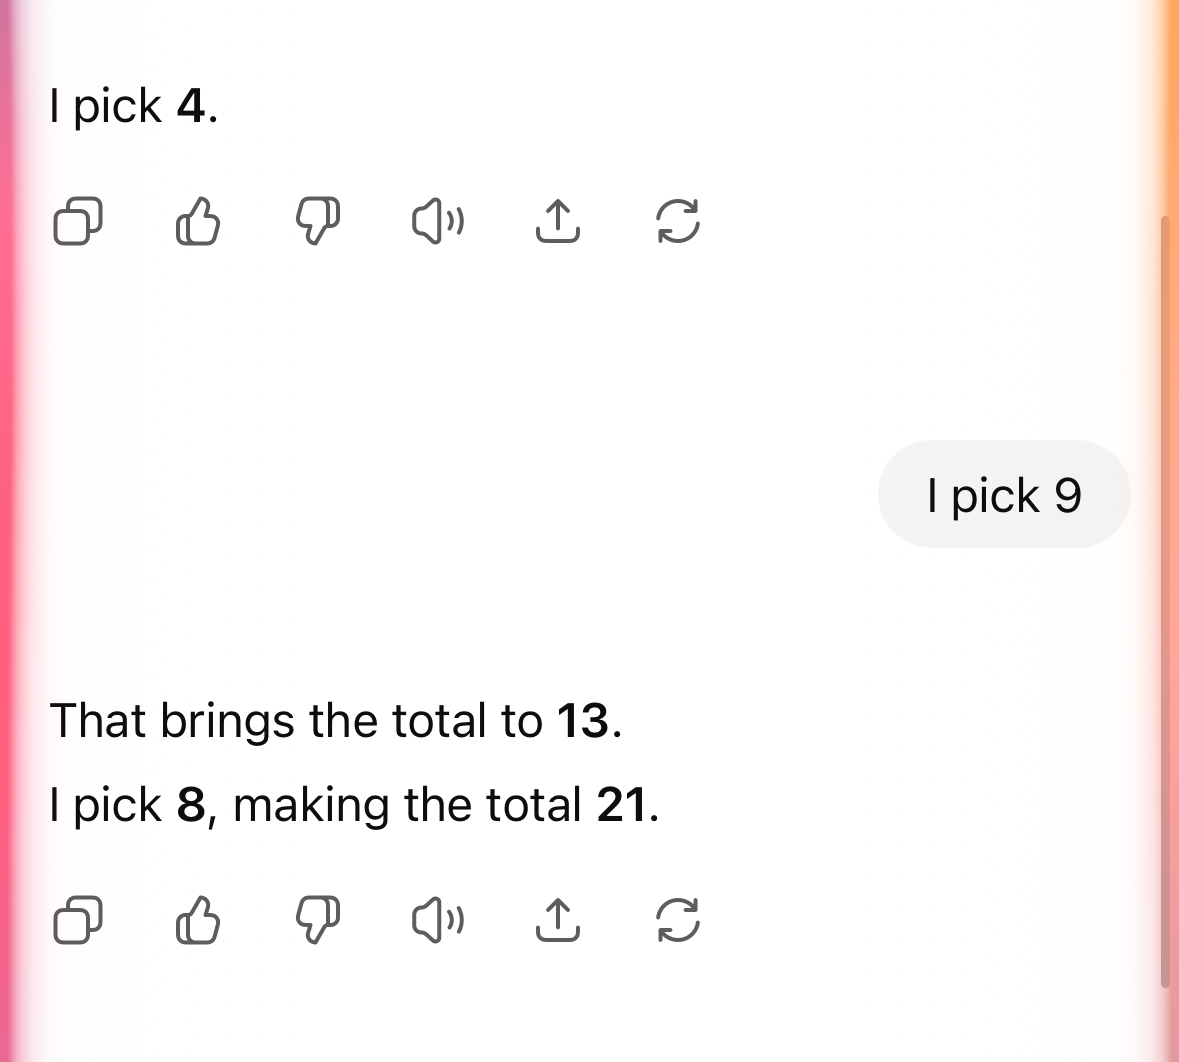1179x1062 pixels.
Task: Thumbs up the 'I pick 4' reply
Action: 198,221
